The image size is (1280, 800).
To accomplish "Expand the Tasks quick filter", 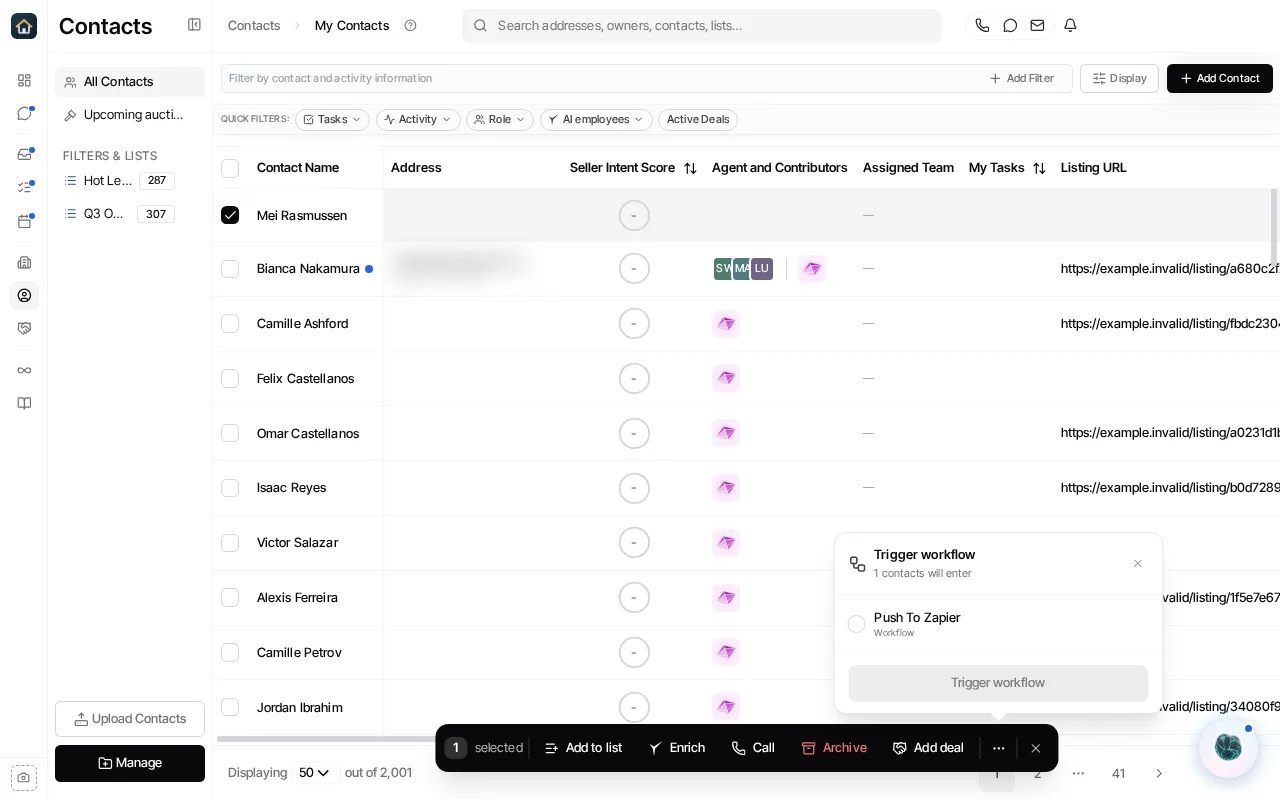I will tap(332, 120).
